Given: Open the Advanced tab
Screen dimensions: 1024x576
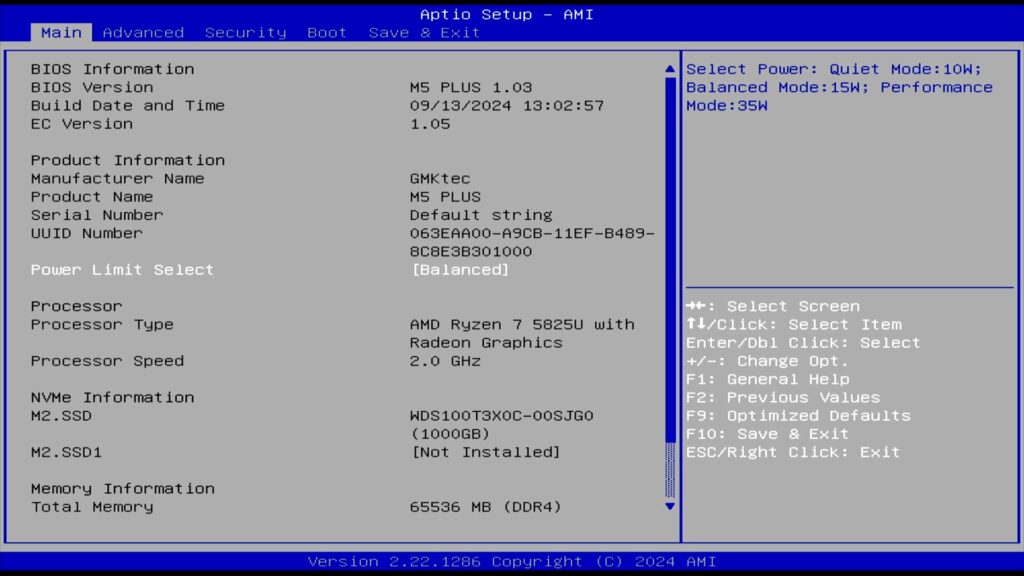Looking at the screenshot, I should point(143,33).
